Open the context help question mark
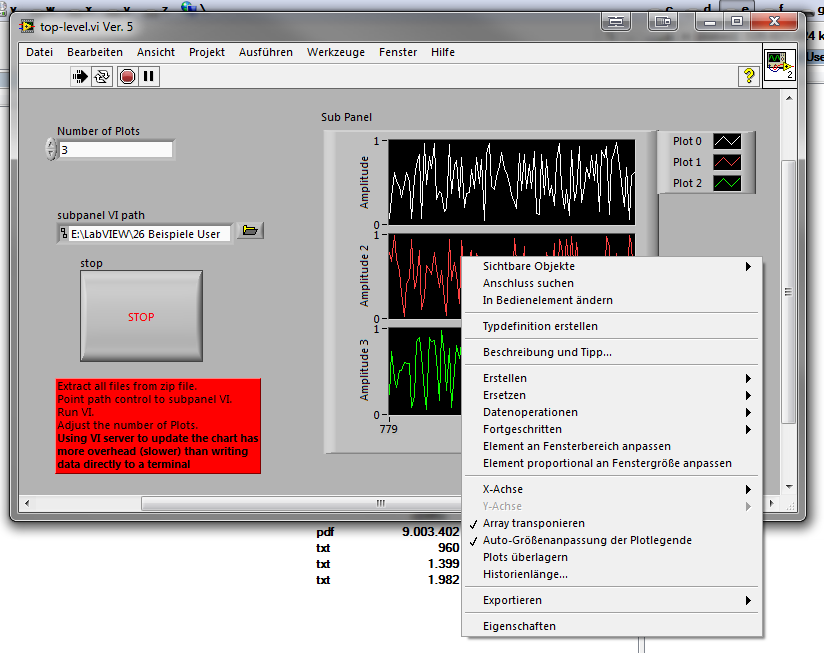The width and height of the screenshot is (824, 653). click(x=747, y=76)
